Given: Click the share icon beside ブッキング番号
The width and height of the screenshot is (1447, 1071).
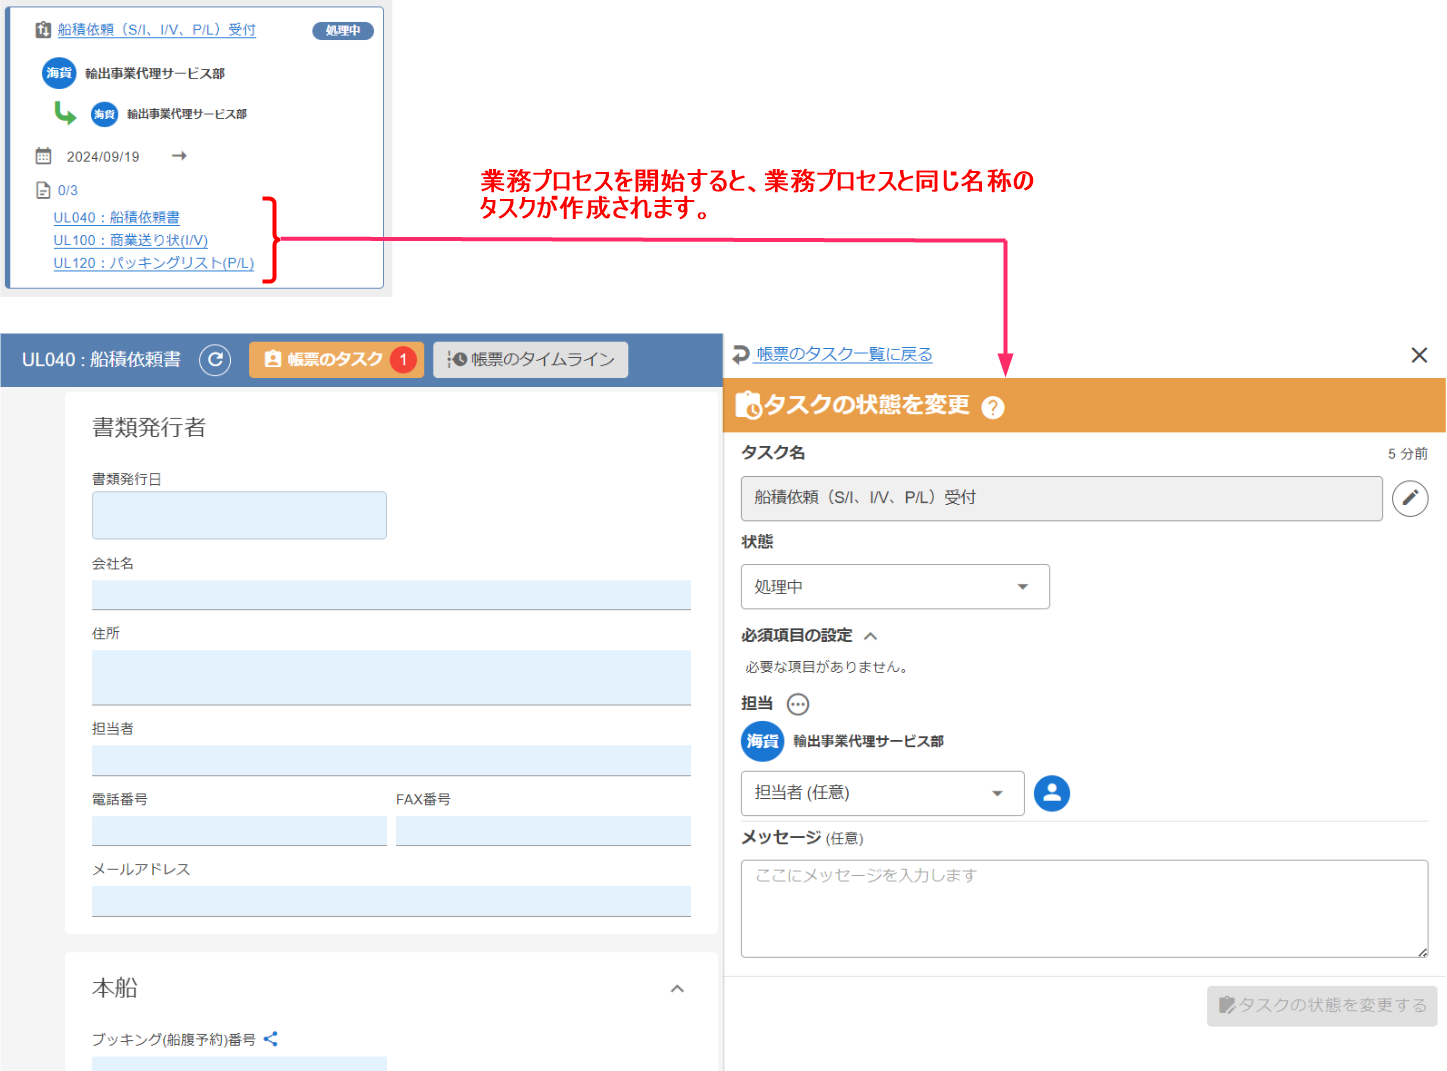Looking at the screenshot, I should pyautogui.click(x=271, y=1039).
